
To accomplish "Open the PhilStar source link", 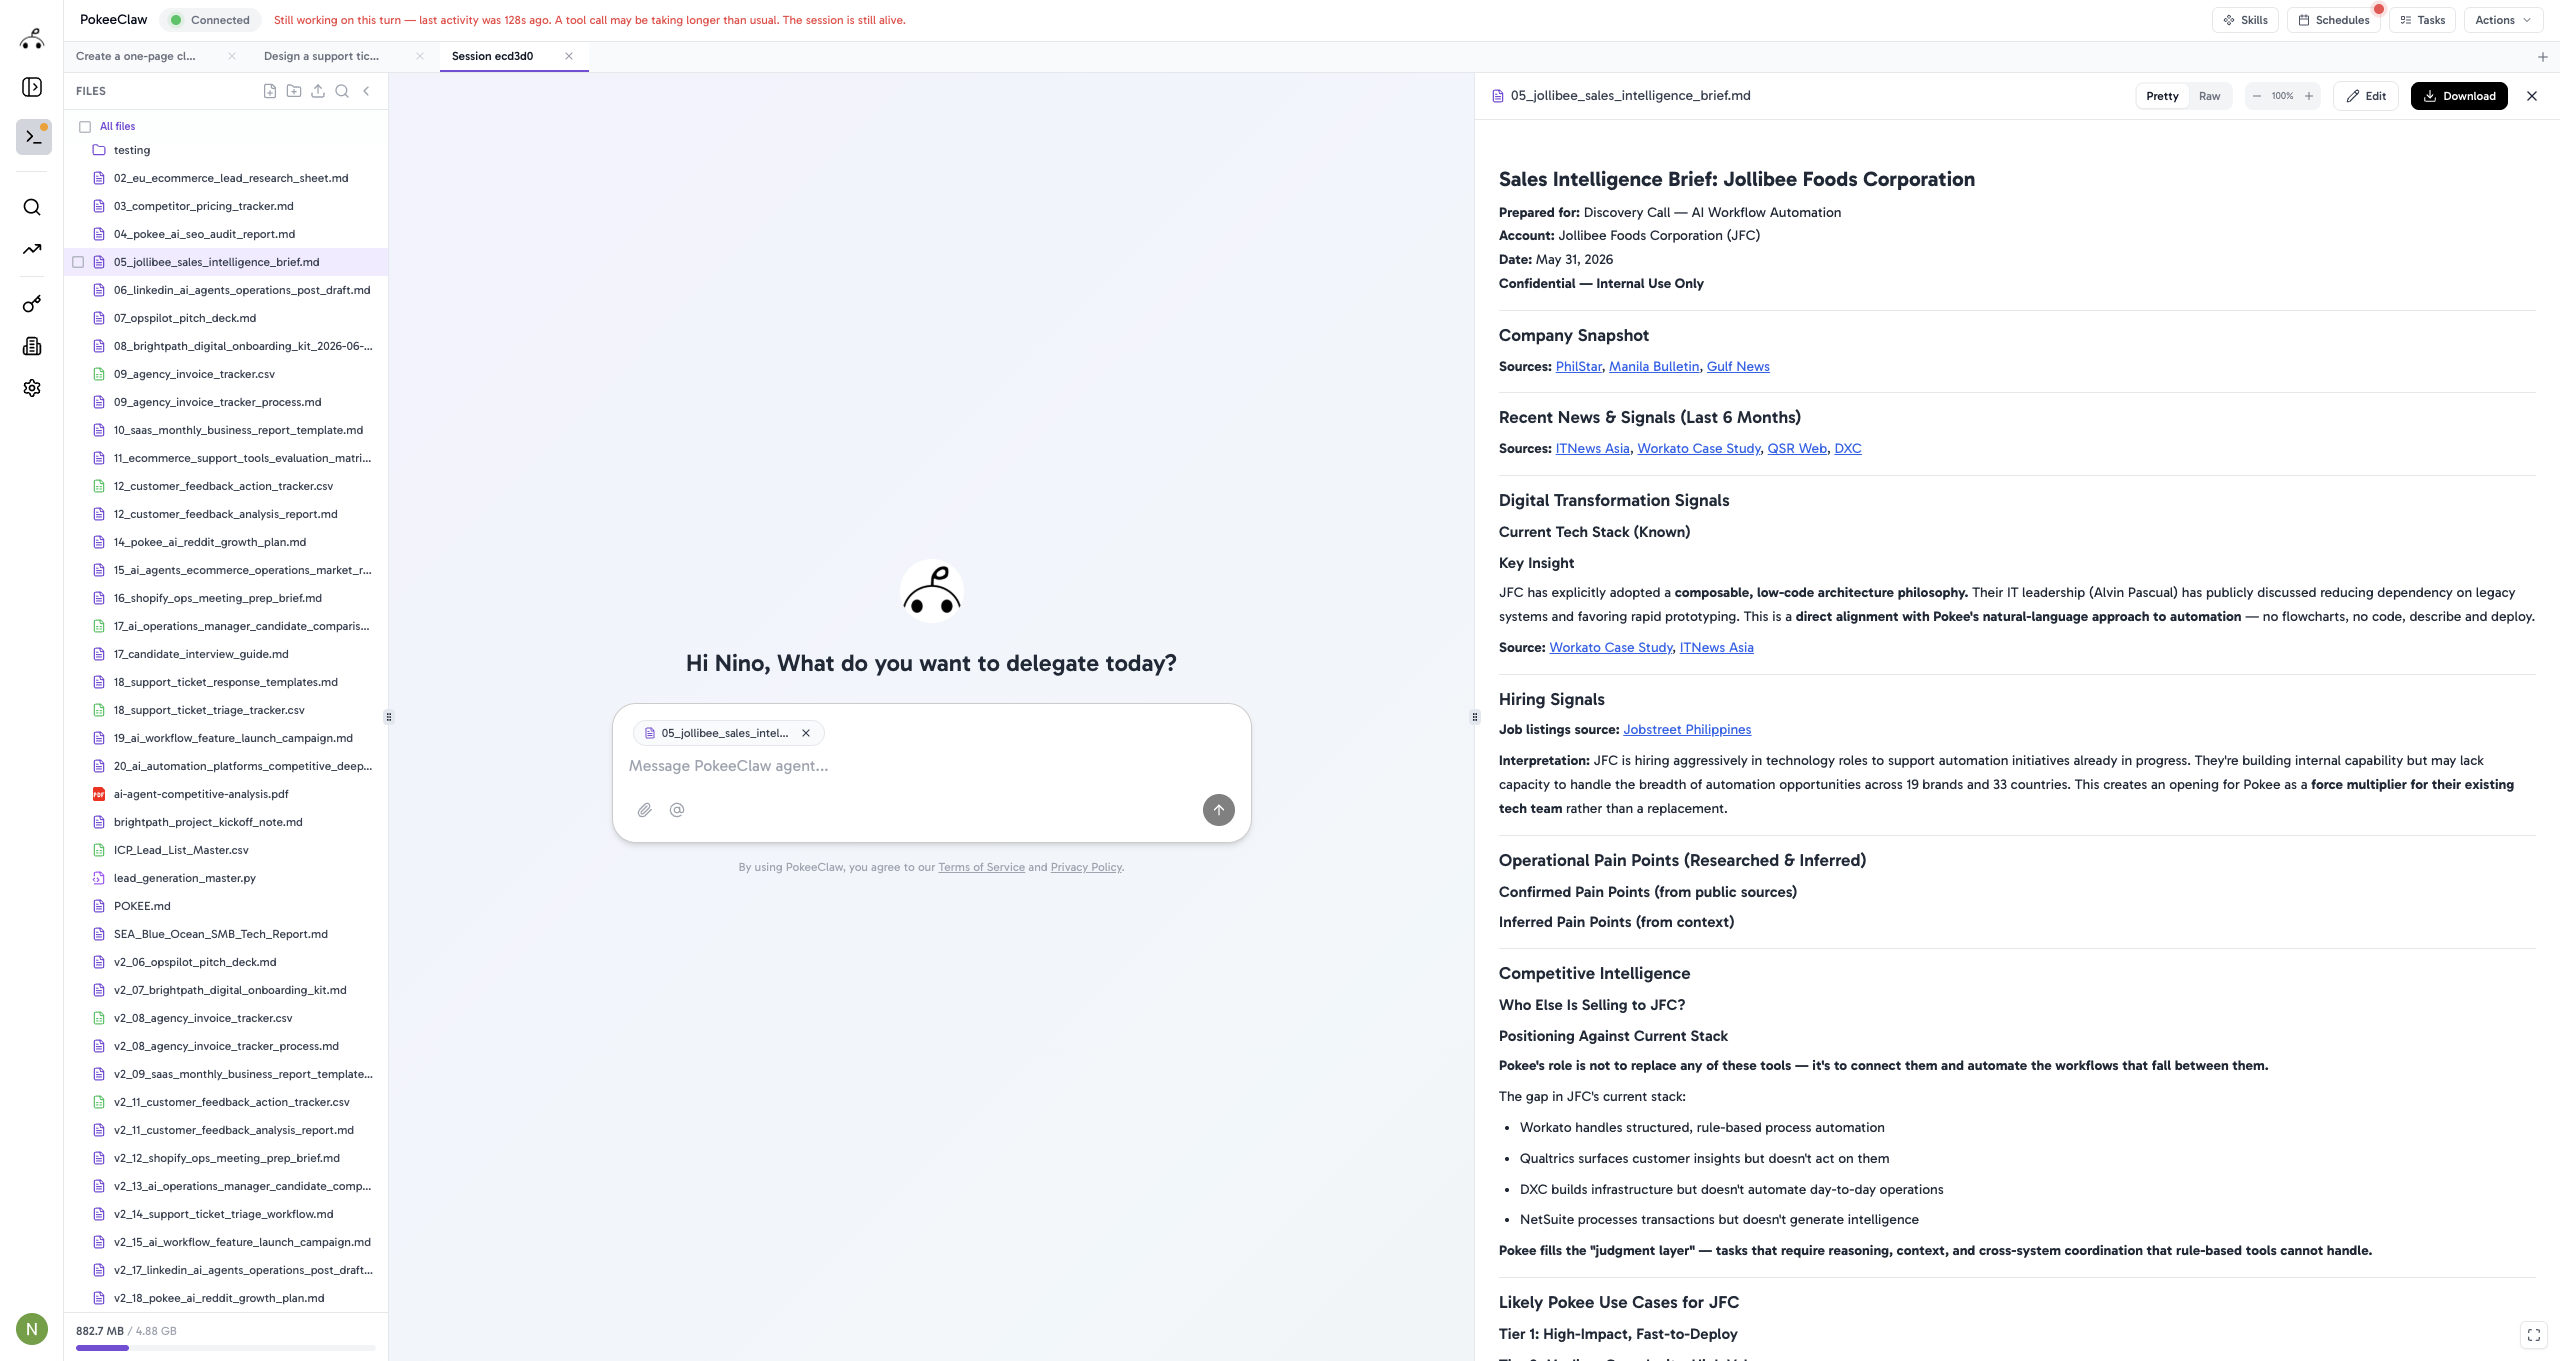I will [x=1579, y=367].
